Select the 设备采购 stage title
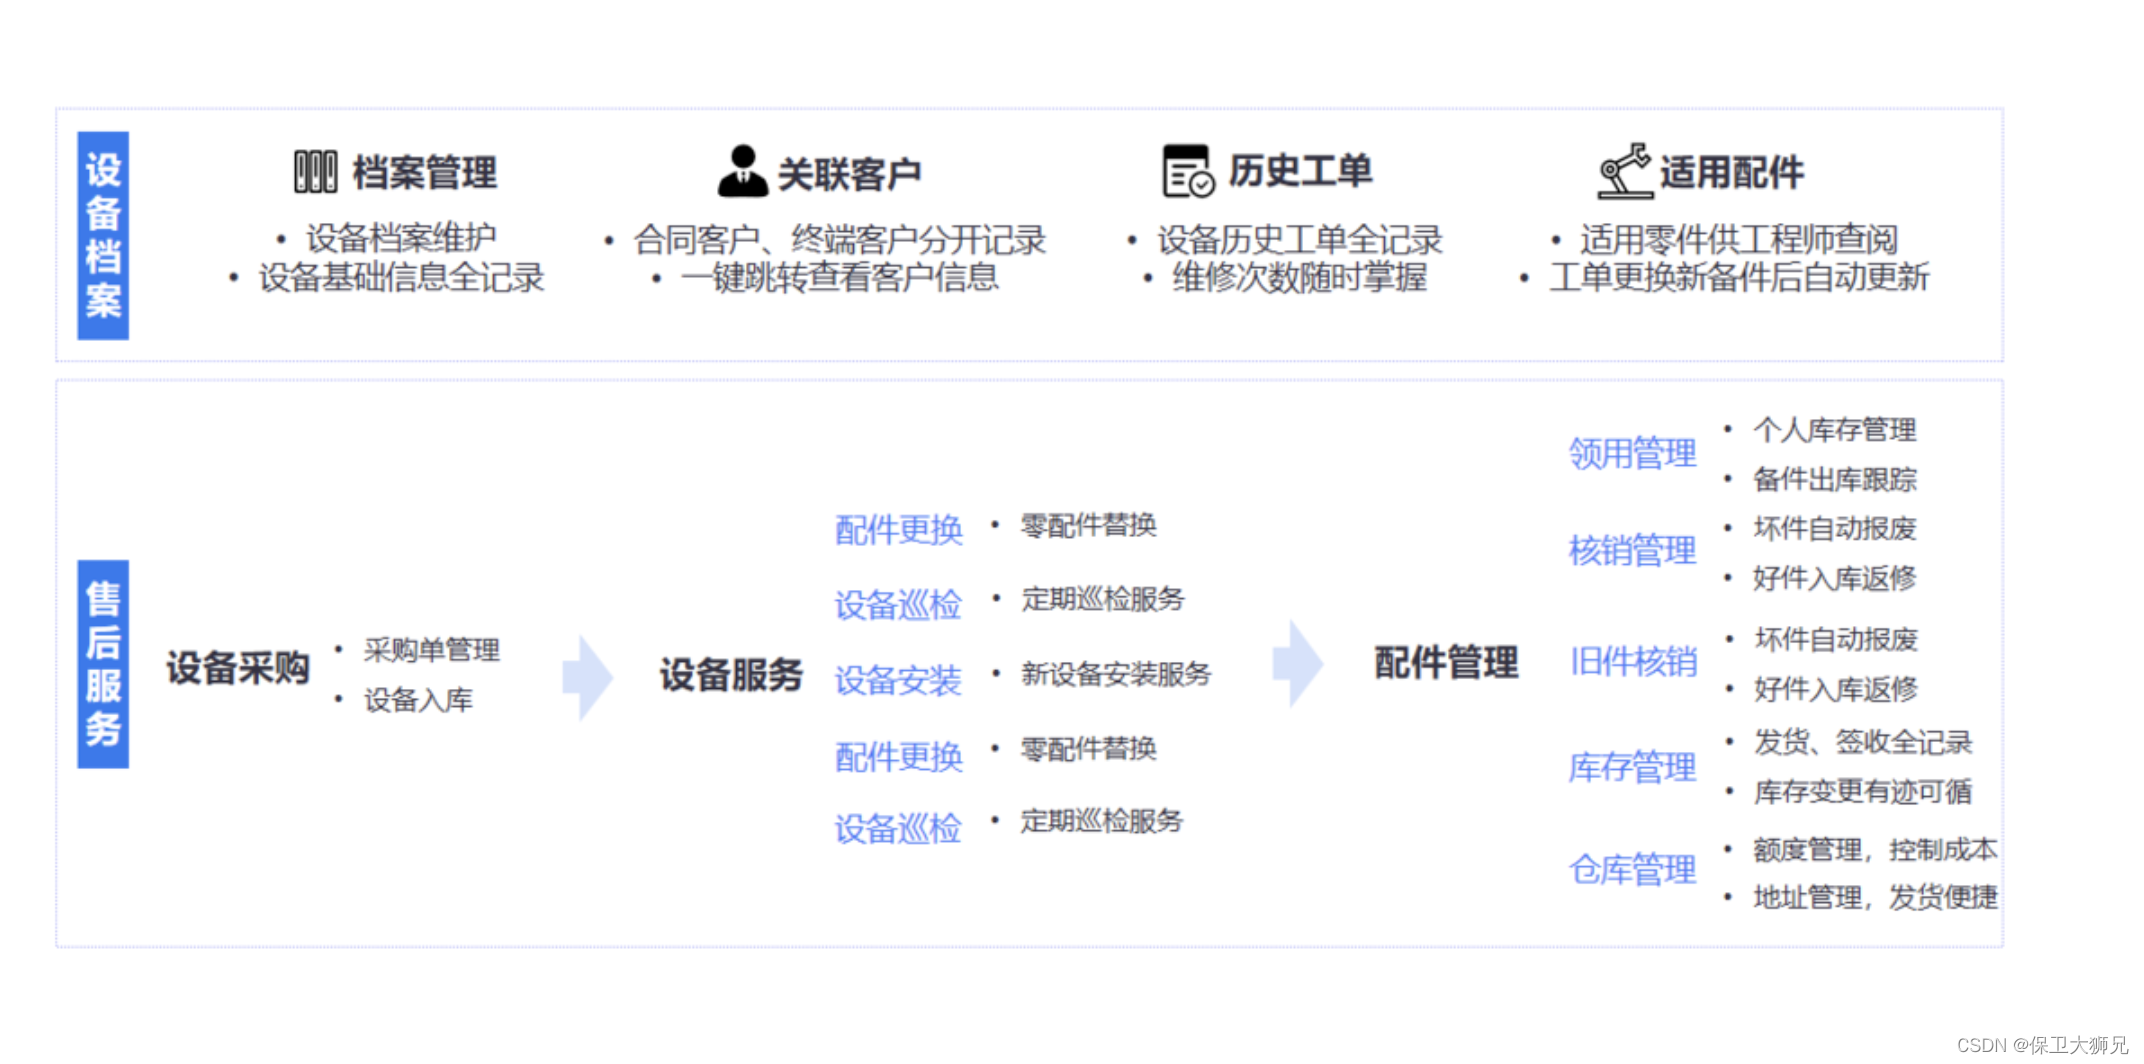2144x1064 pixels. [238, 668]
